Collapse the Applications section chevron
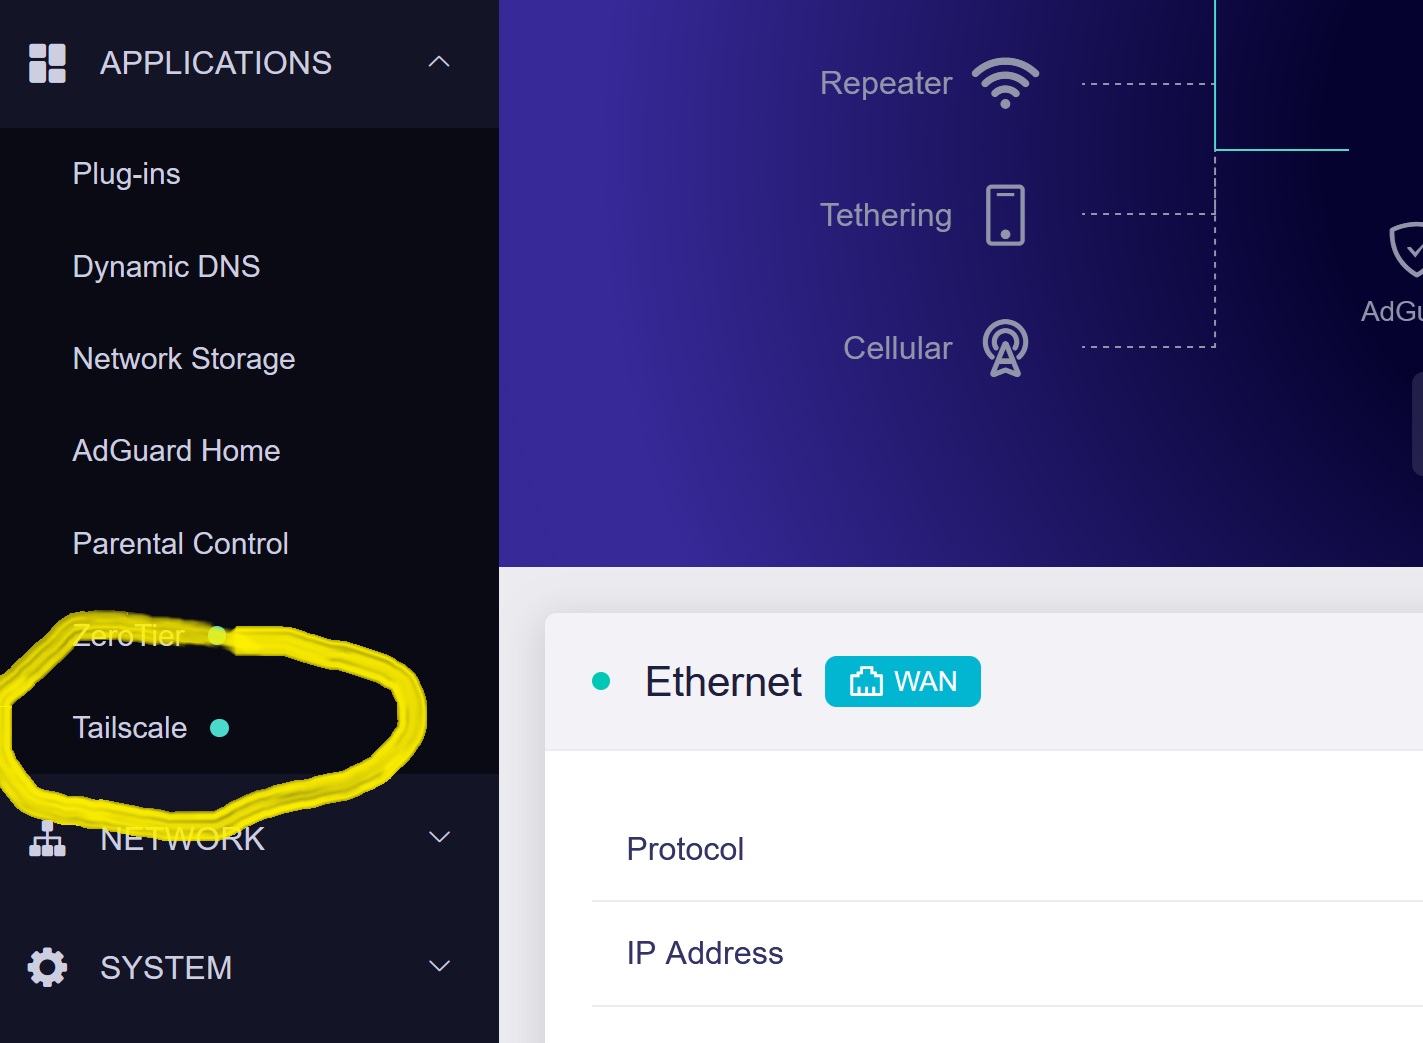Viewport: 1423px width, 1043px height. pyautogui.click(x=439, y=62)
